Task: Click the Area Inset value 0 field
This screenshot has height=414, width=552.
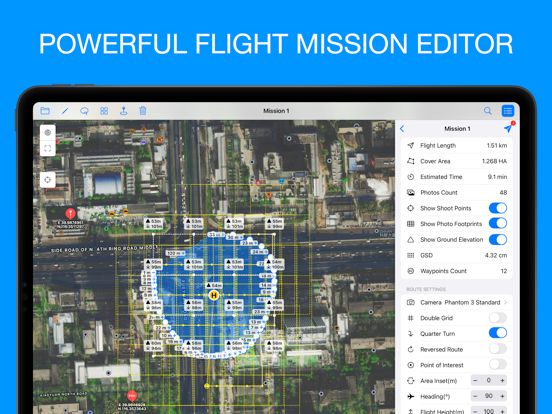Action: (489, 381)
